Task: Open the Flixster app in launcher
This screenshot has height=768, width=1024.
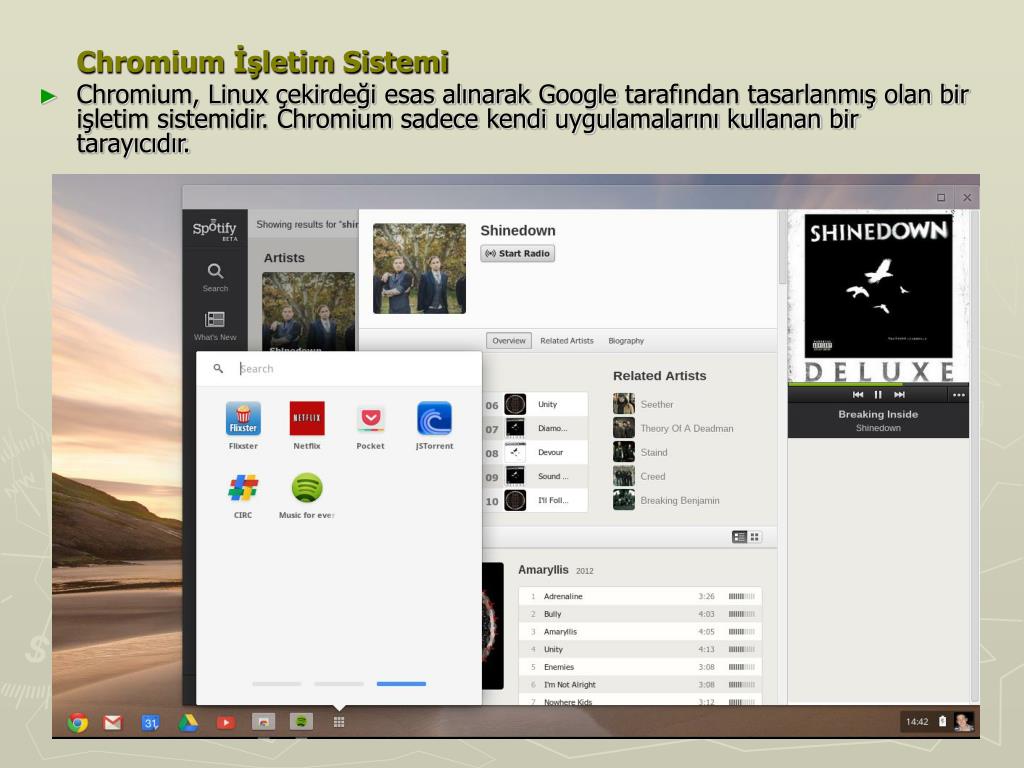Action: 243,419
